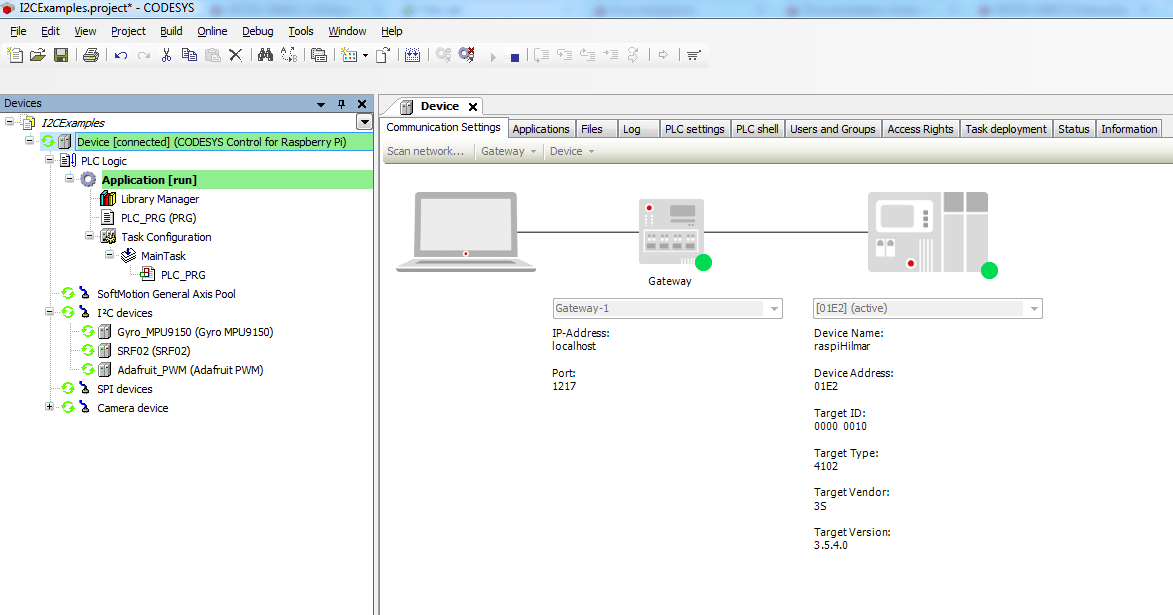Open the Gateway toolbar dropdown
The image size is (1173, 615).
point(508,151)
